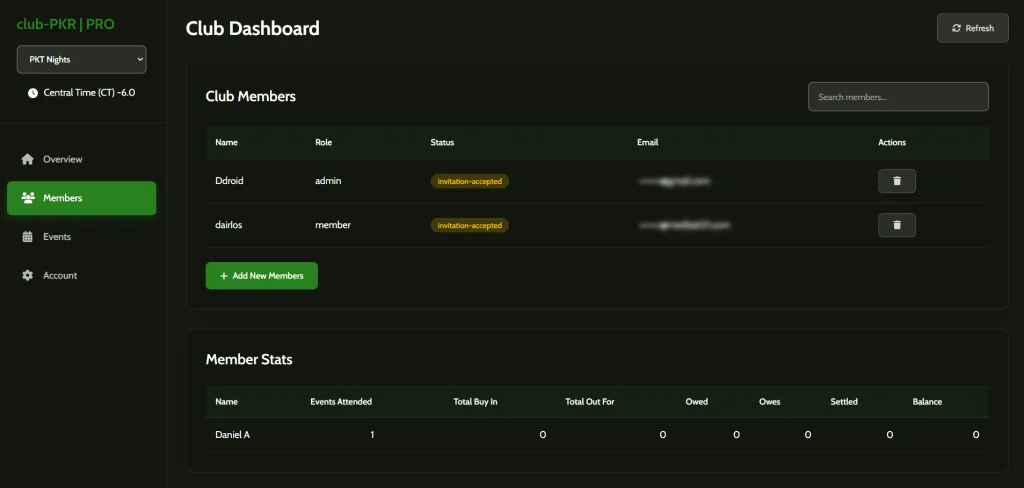Focus the Search members field

tap(897, 97)
